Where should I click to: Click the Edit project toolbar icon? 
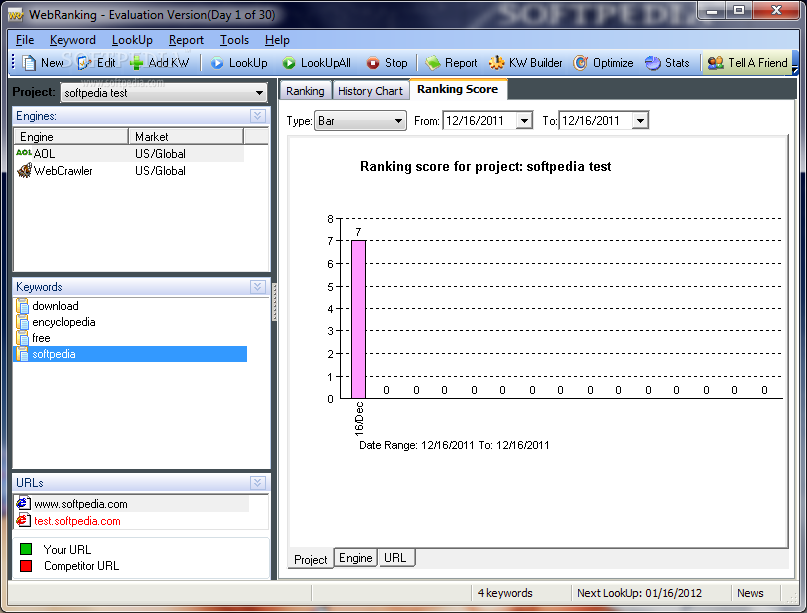click(x=84, y=63)
